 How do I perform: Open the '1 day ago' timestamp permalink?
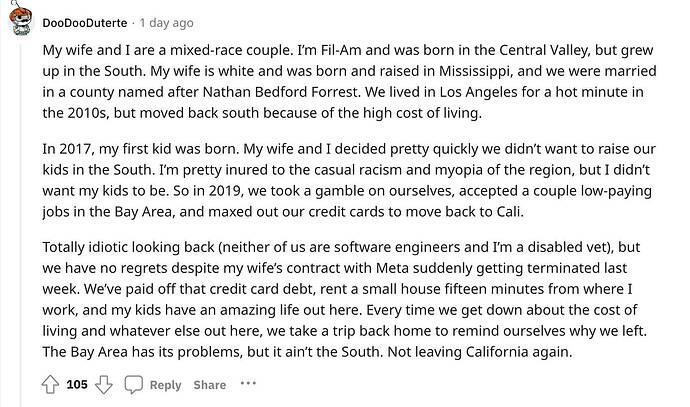167,23
